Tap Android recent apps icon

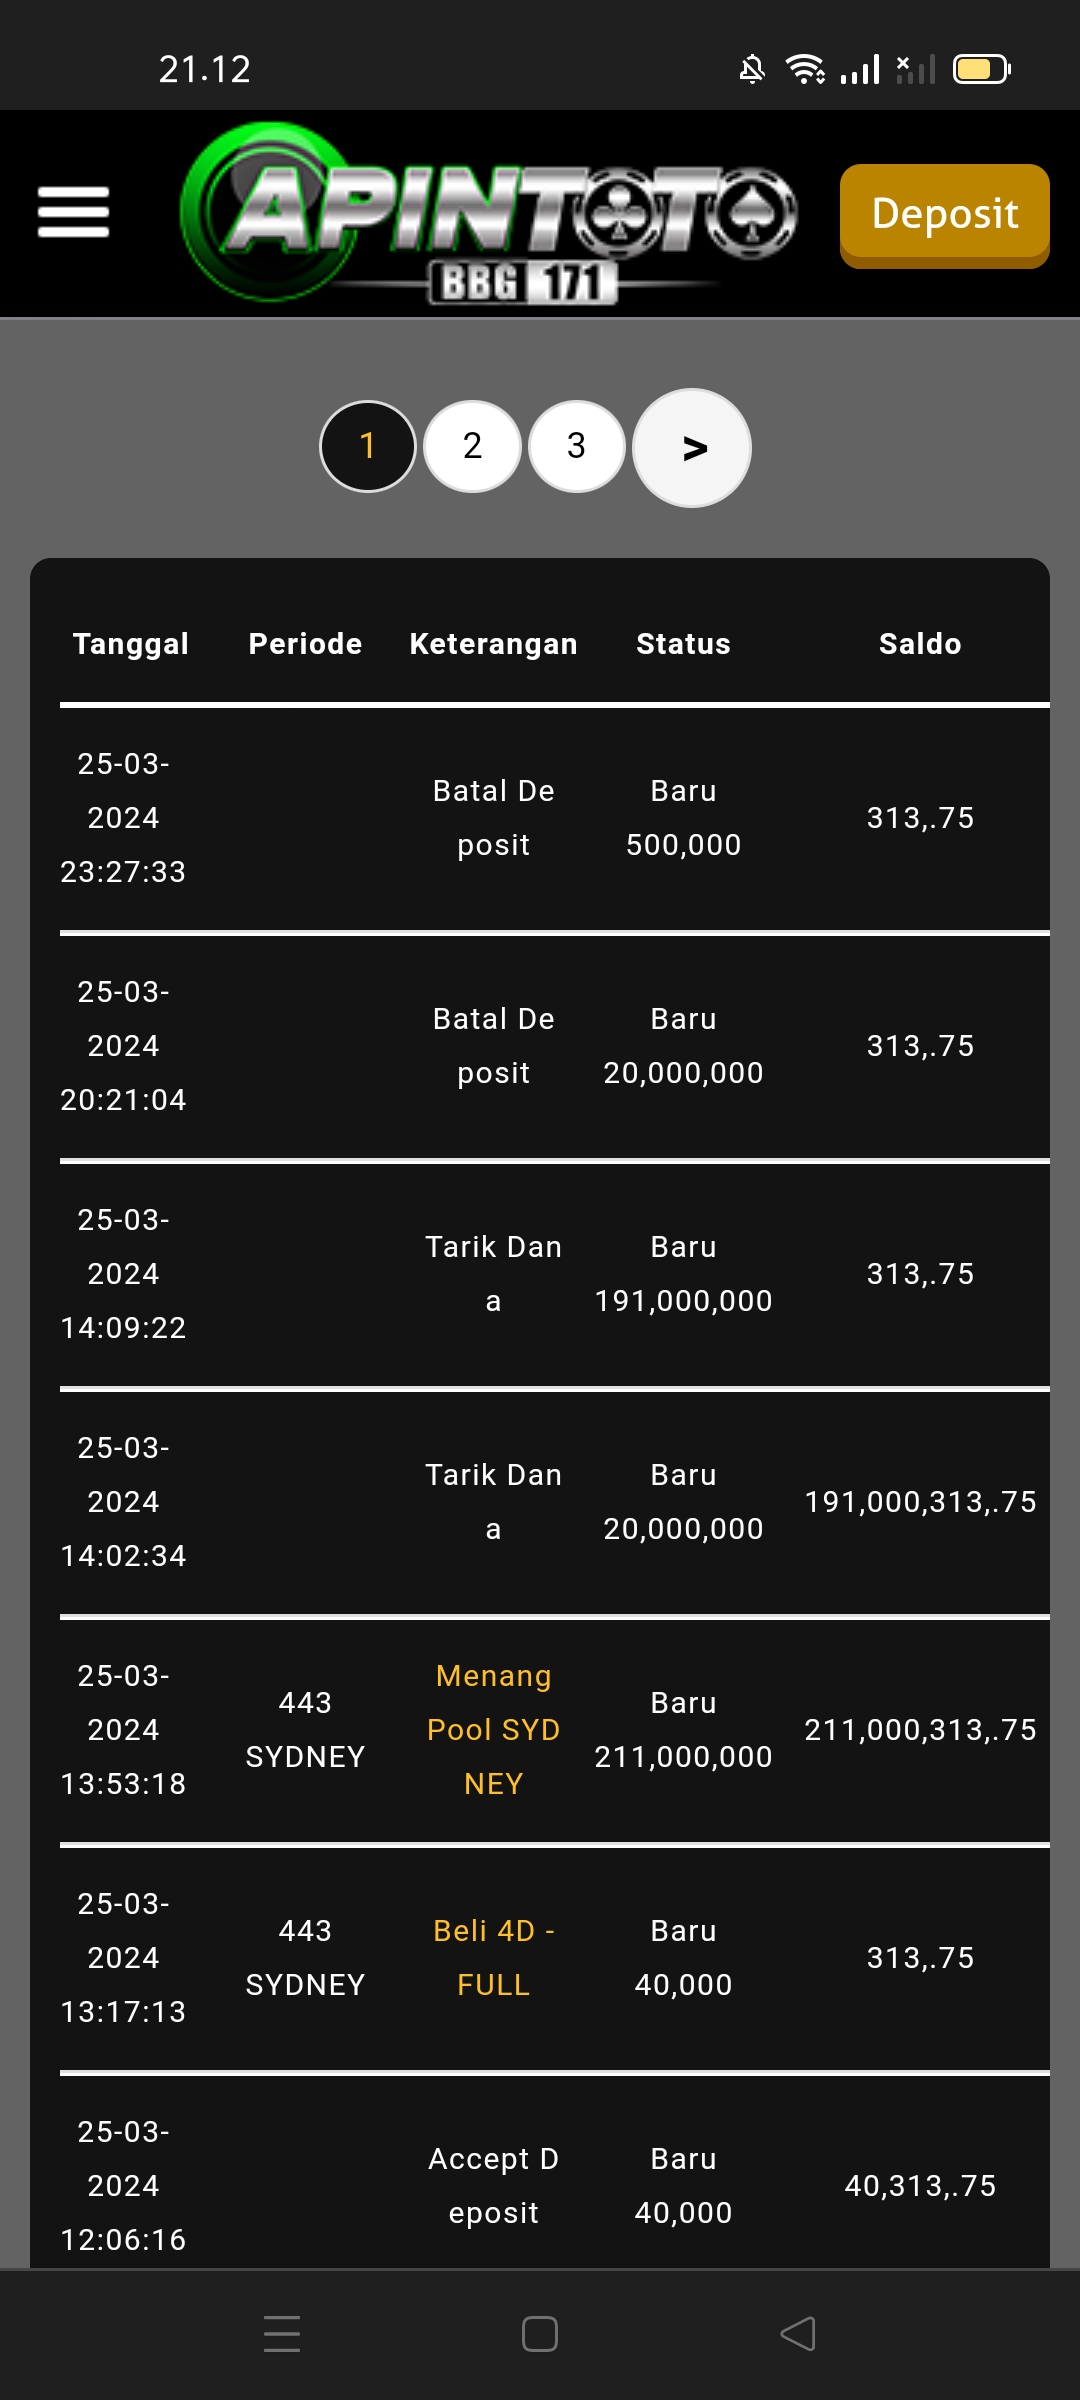pos(282,2333)
